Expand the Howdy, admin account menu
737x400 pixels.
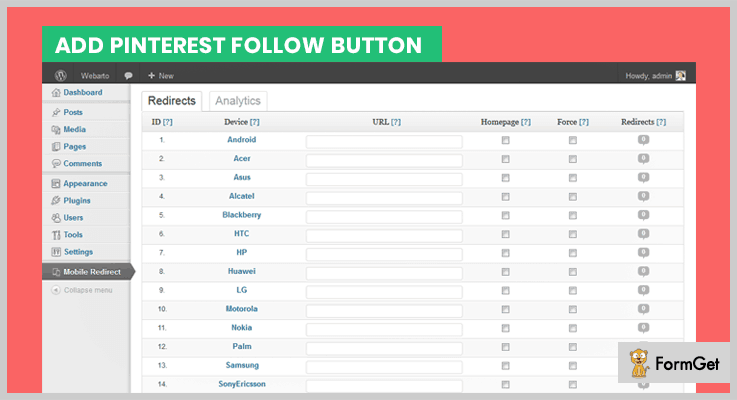(x=648, y=75)
